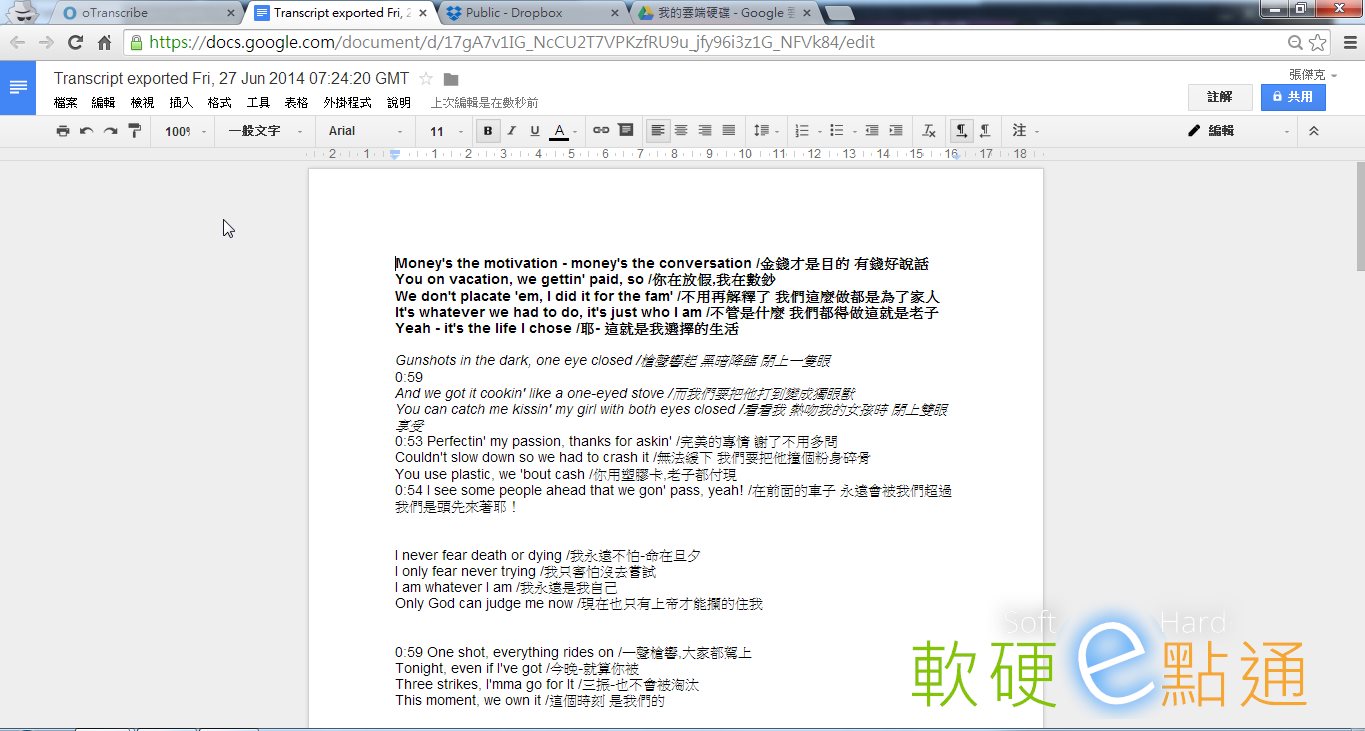Viewport: 1365px width, 731px height.
Task: Click the 註解 comments button
Action: (1220, 97)
